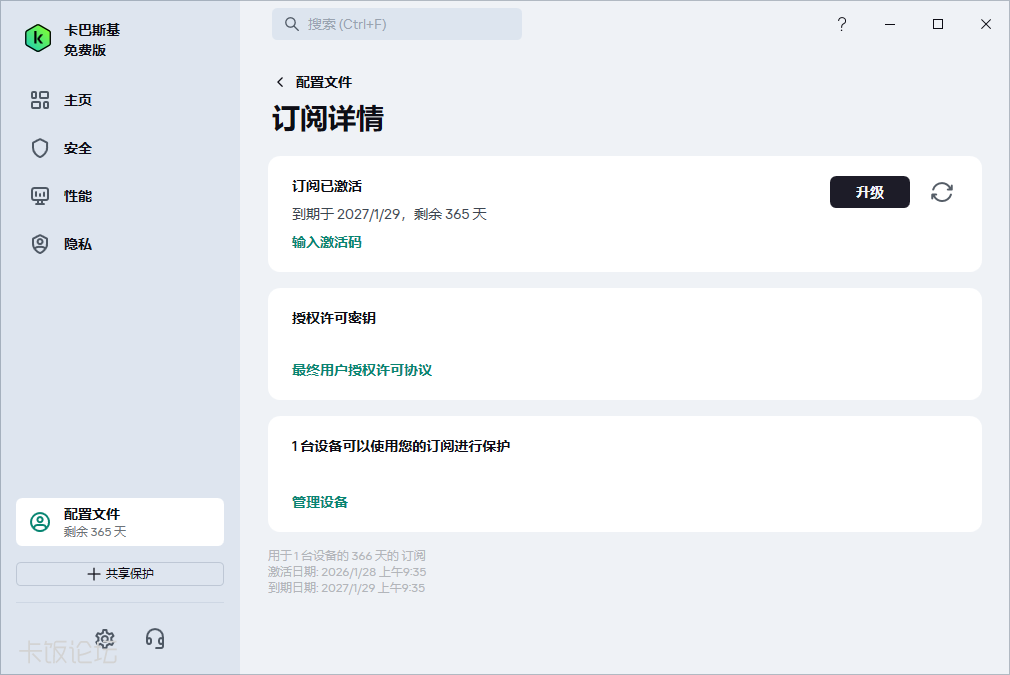Screen dimensions: 1010x675
Task: Click the 主页 grid icon in sidebar
Action: 40,100
